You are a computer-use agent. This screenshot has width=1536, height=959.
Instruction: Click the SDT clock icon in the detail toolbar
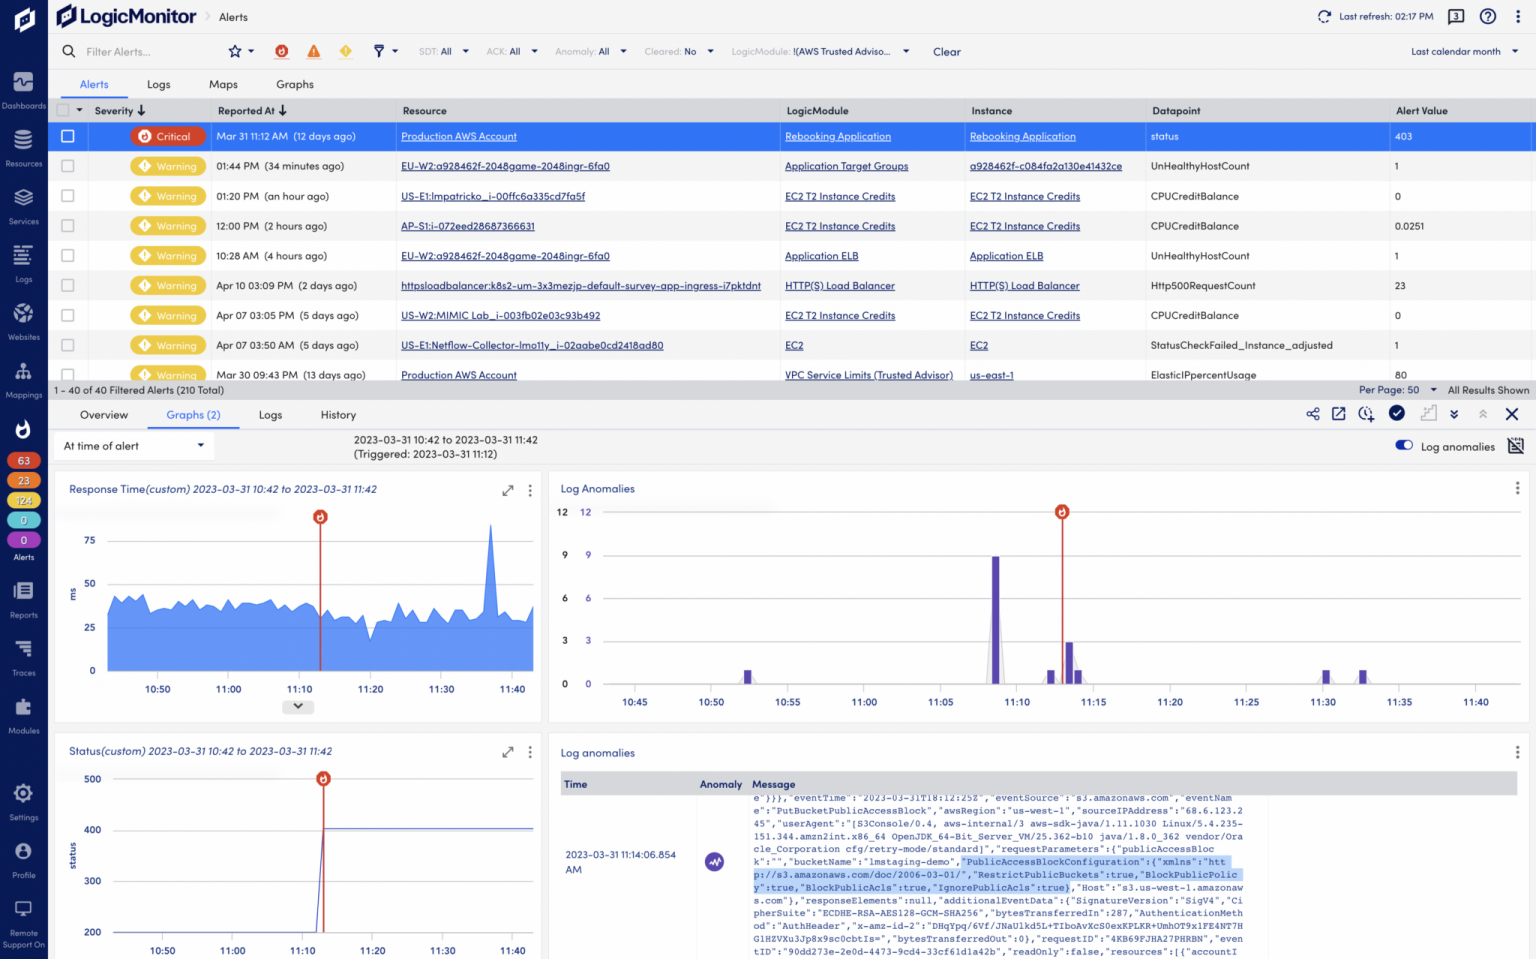pyautogui.click(x=1366, y=414)
